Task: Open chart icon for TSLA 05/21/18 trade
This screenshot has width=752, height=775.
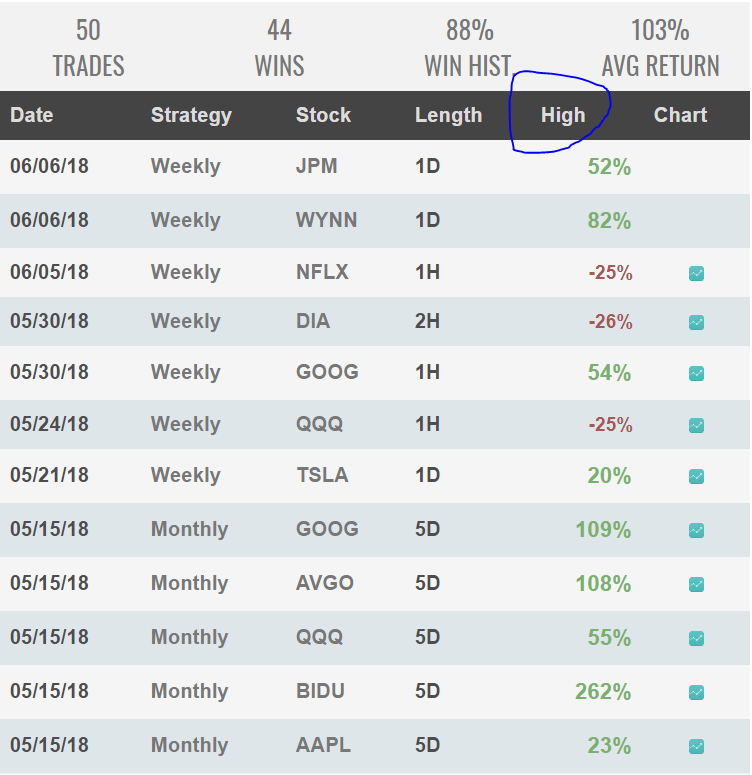Action: [x=696, y=476]
